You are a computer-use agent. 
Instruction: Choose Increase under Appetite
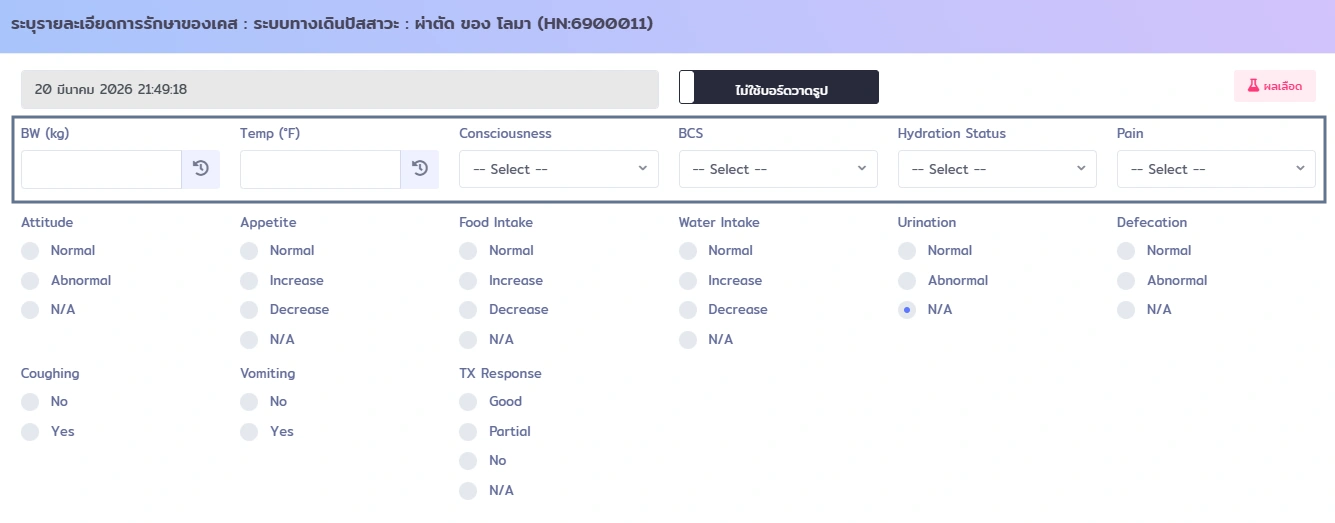tap(249, 281)
